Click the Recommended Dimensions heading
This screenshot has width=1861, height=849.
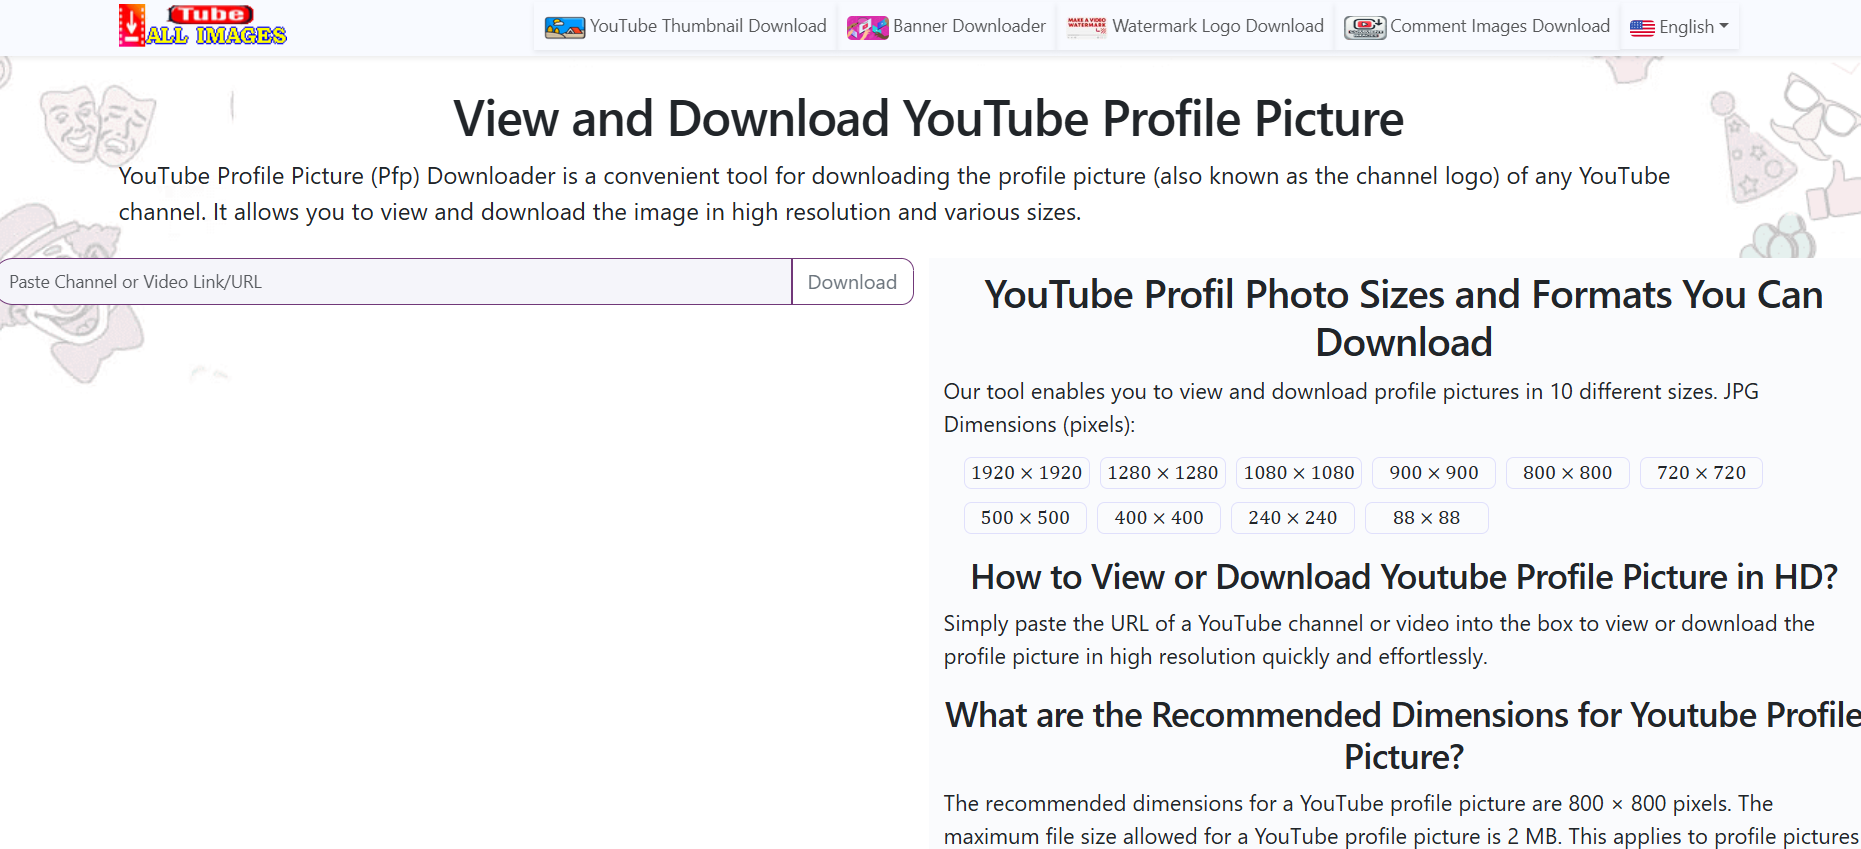click(x=1404, y=735)
